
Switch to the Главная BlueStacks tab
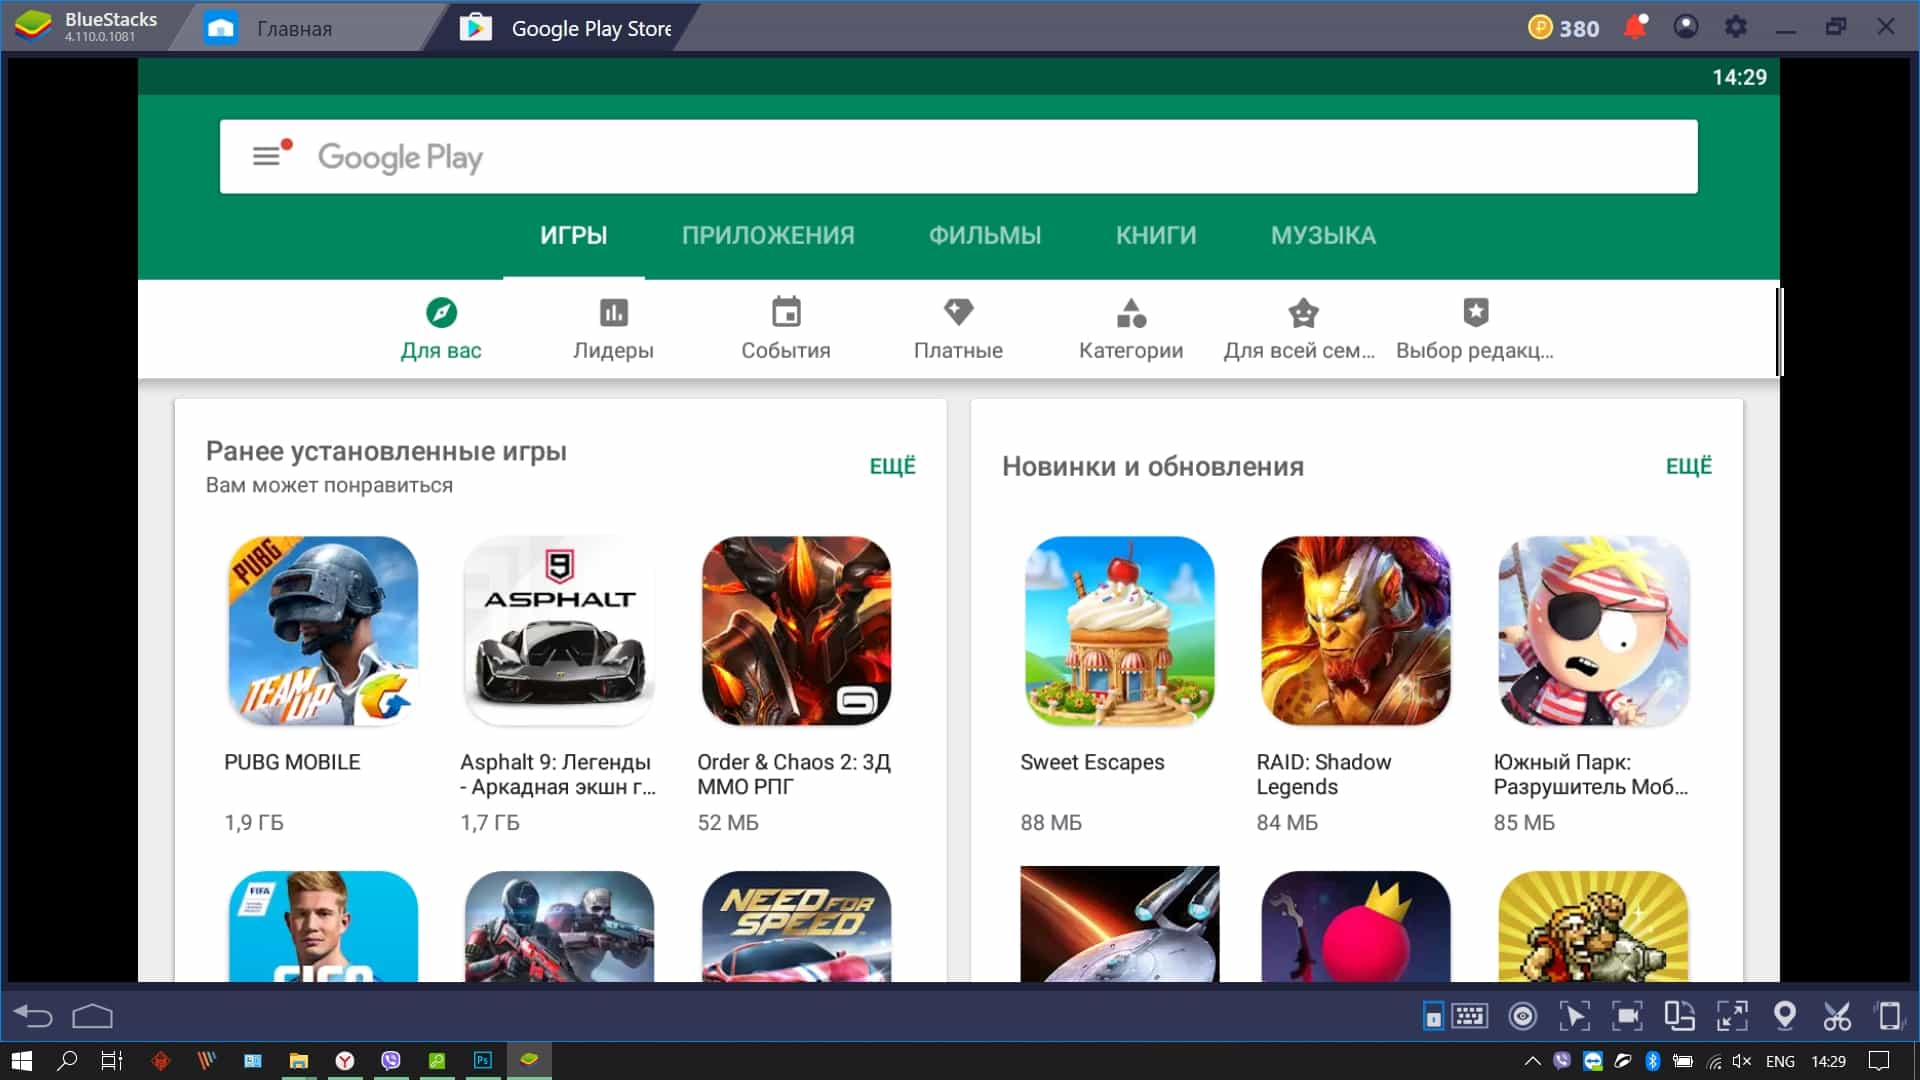click(x=293, y=29)
